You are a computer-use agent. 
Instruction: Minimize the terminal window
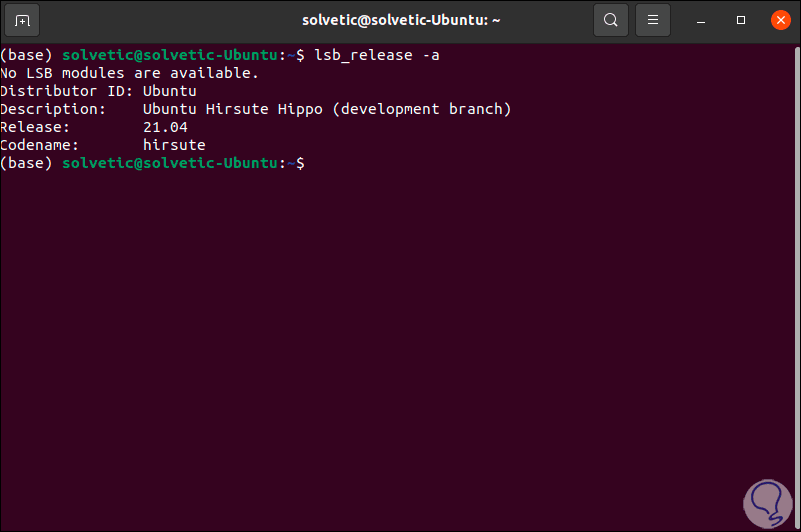point(704,20)
